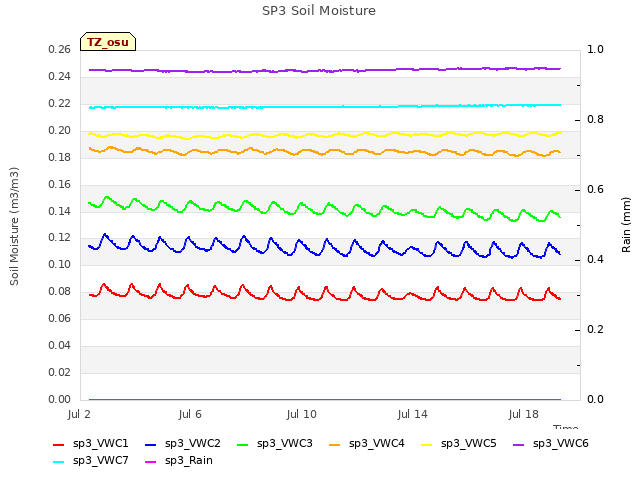Click the 1.0 rain axis tick label
The height and width of the screenshot is (480, 640).
(595, 49)
